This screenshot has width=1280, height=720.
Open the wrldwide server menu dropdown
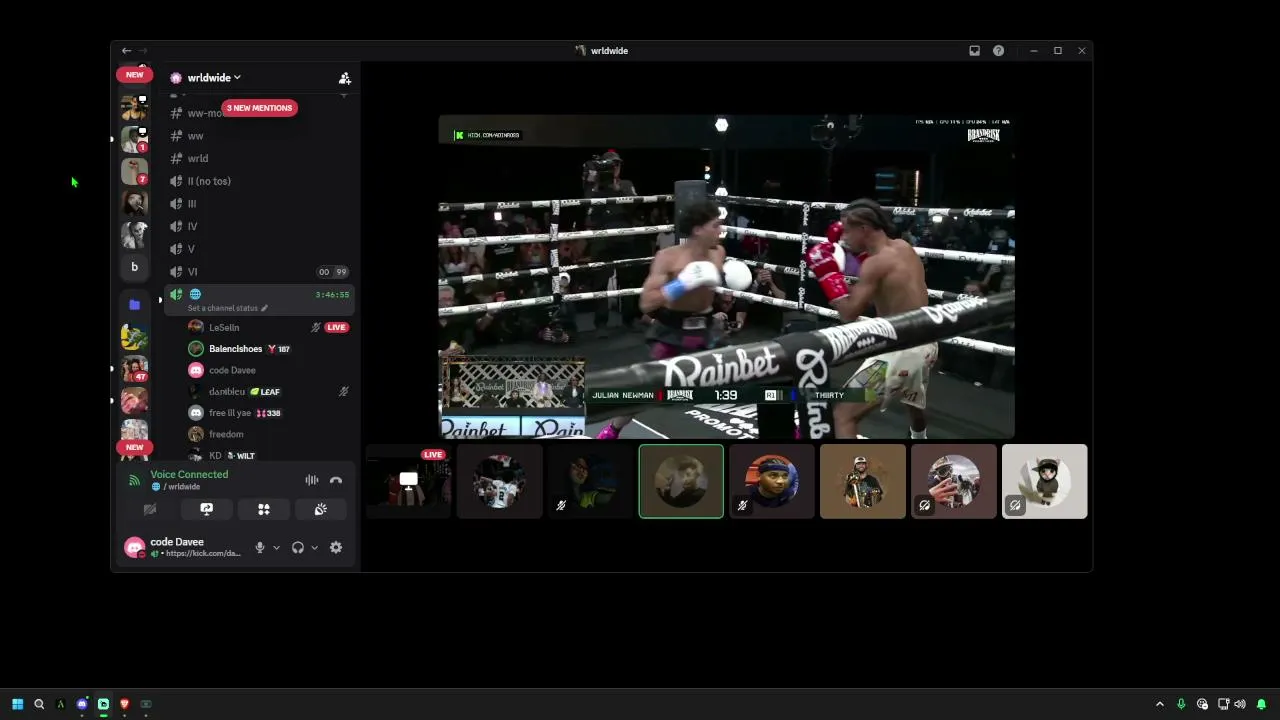pyautogui.click(x=212, y=78)
